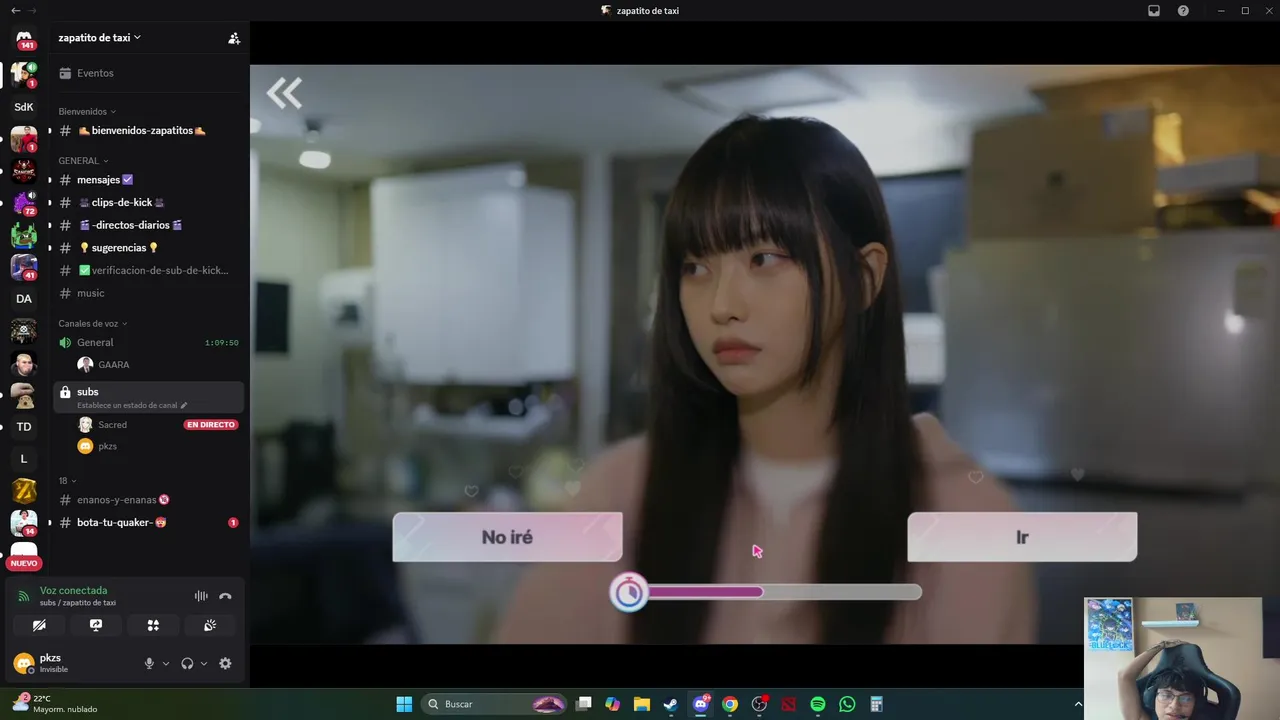Open the L server in the sidebar
Screen dimensions: 1280x720
(24, 459)
